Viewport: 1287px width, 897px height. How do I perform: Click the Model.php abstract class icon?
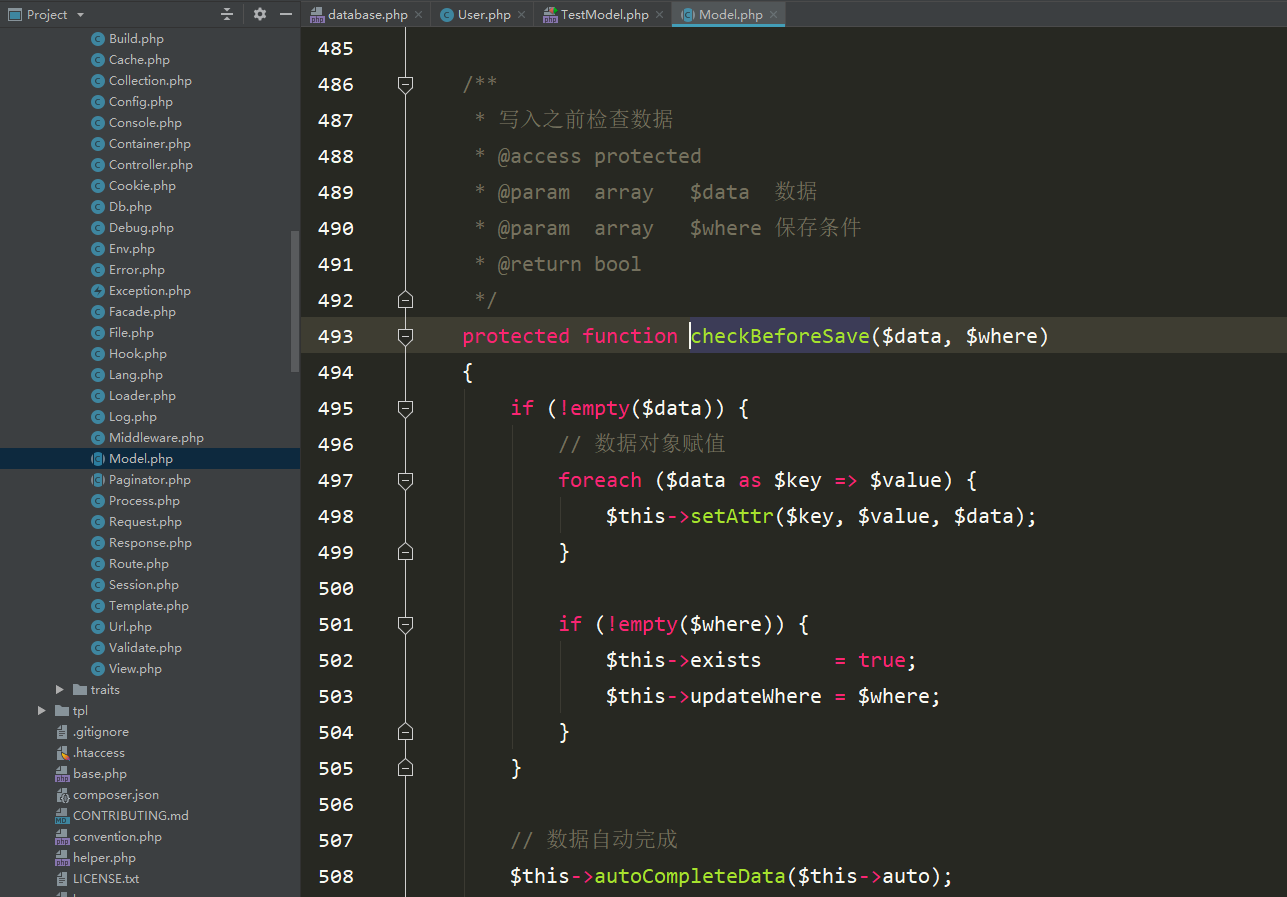point(98,459)
